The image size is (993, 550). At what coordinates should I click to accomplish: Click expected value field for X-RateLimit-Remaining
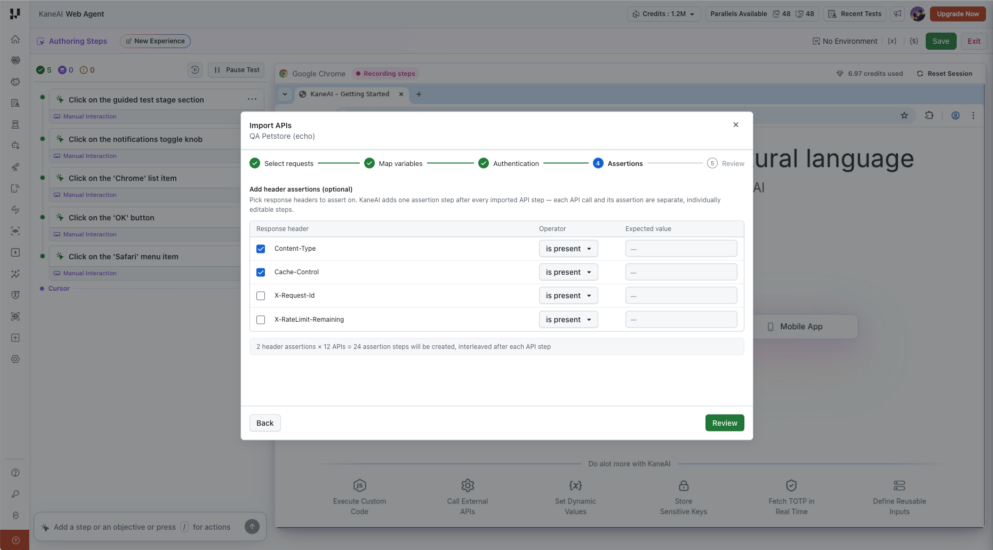[x=681, y=320]
